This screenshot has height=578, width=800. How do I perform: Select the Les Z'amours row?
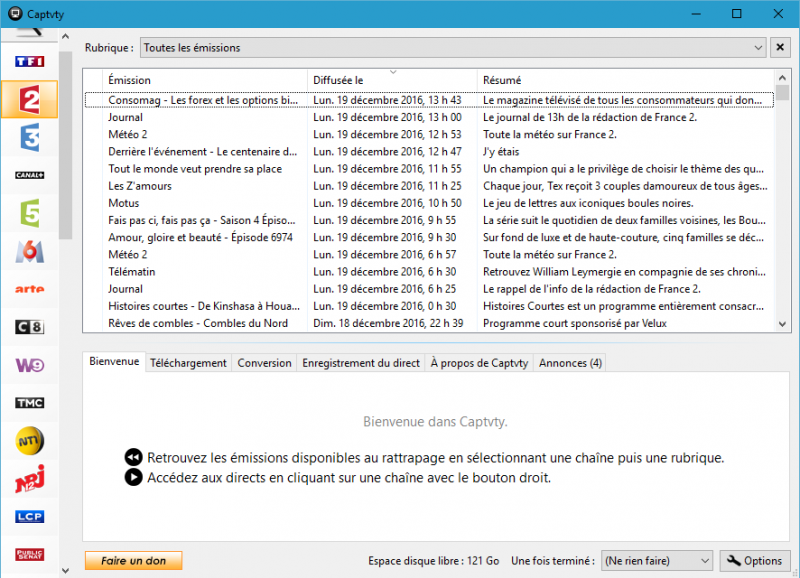point(429,186)
